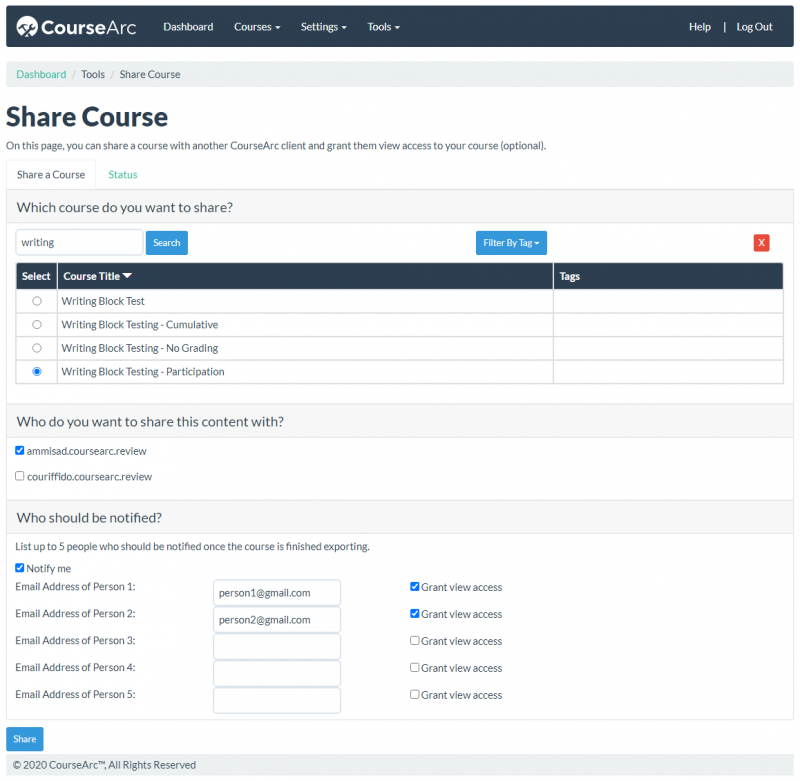800x781 pixels.
Task: Select Writing Block Testing - Participation radio
Action: click(37, 371)
